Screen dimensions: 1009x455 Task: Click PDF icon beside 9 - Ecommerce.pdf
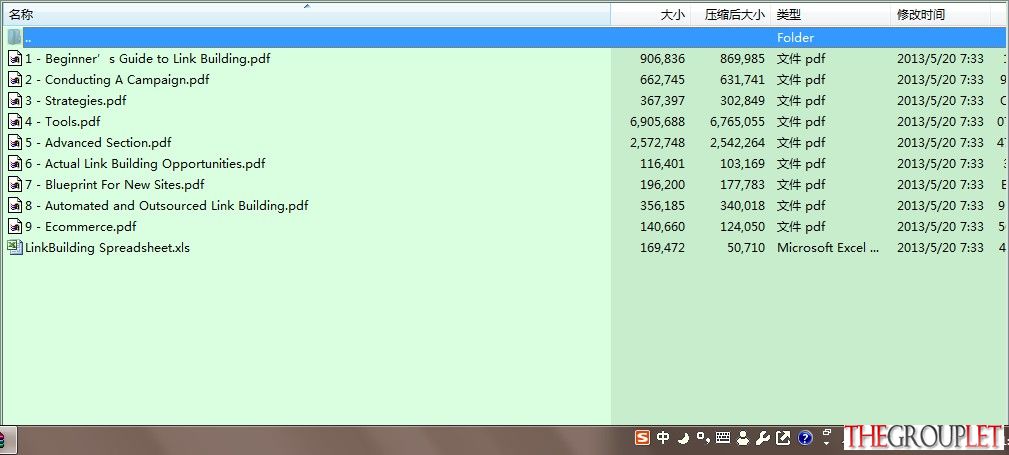(15, 227)
